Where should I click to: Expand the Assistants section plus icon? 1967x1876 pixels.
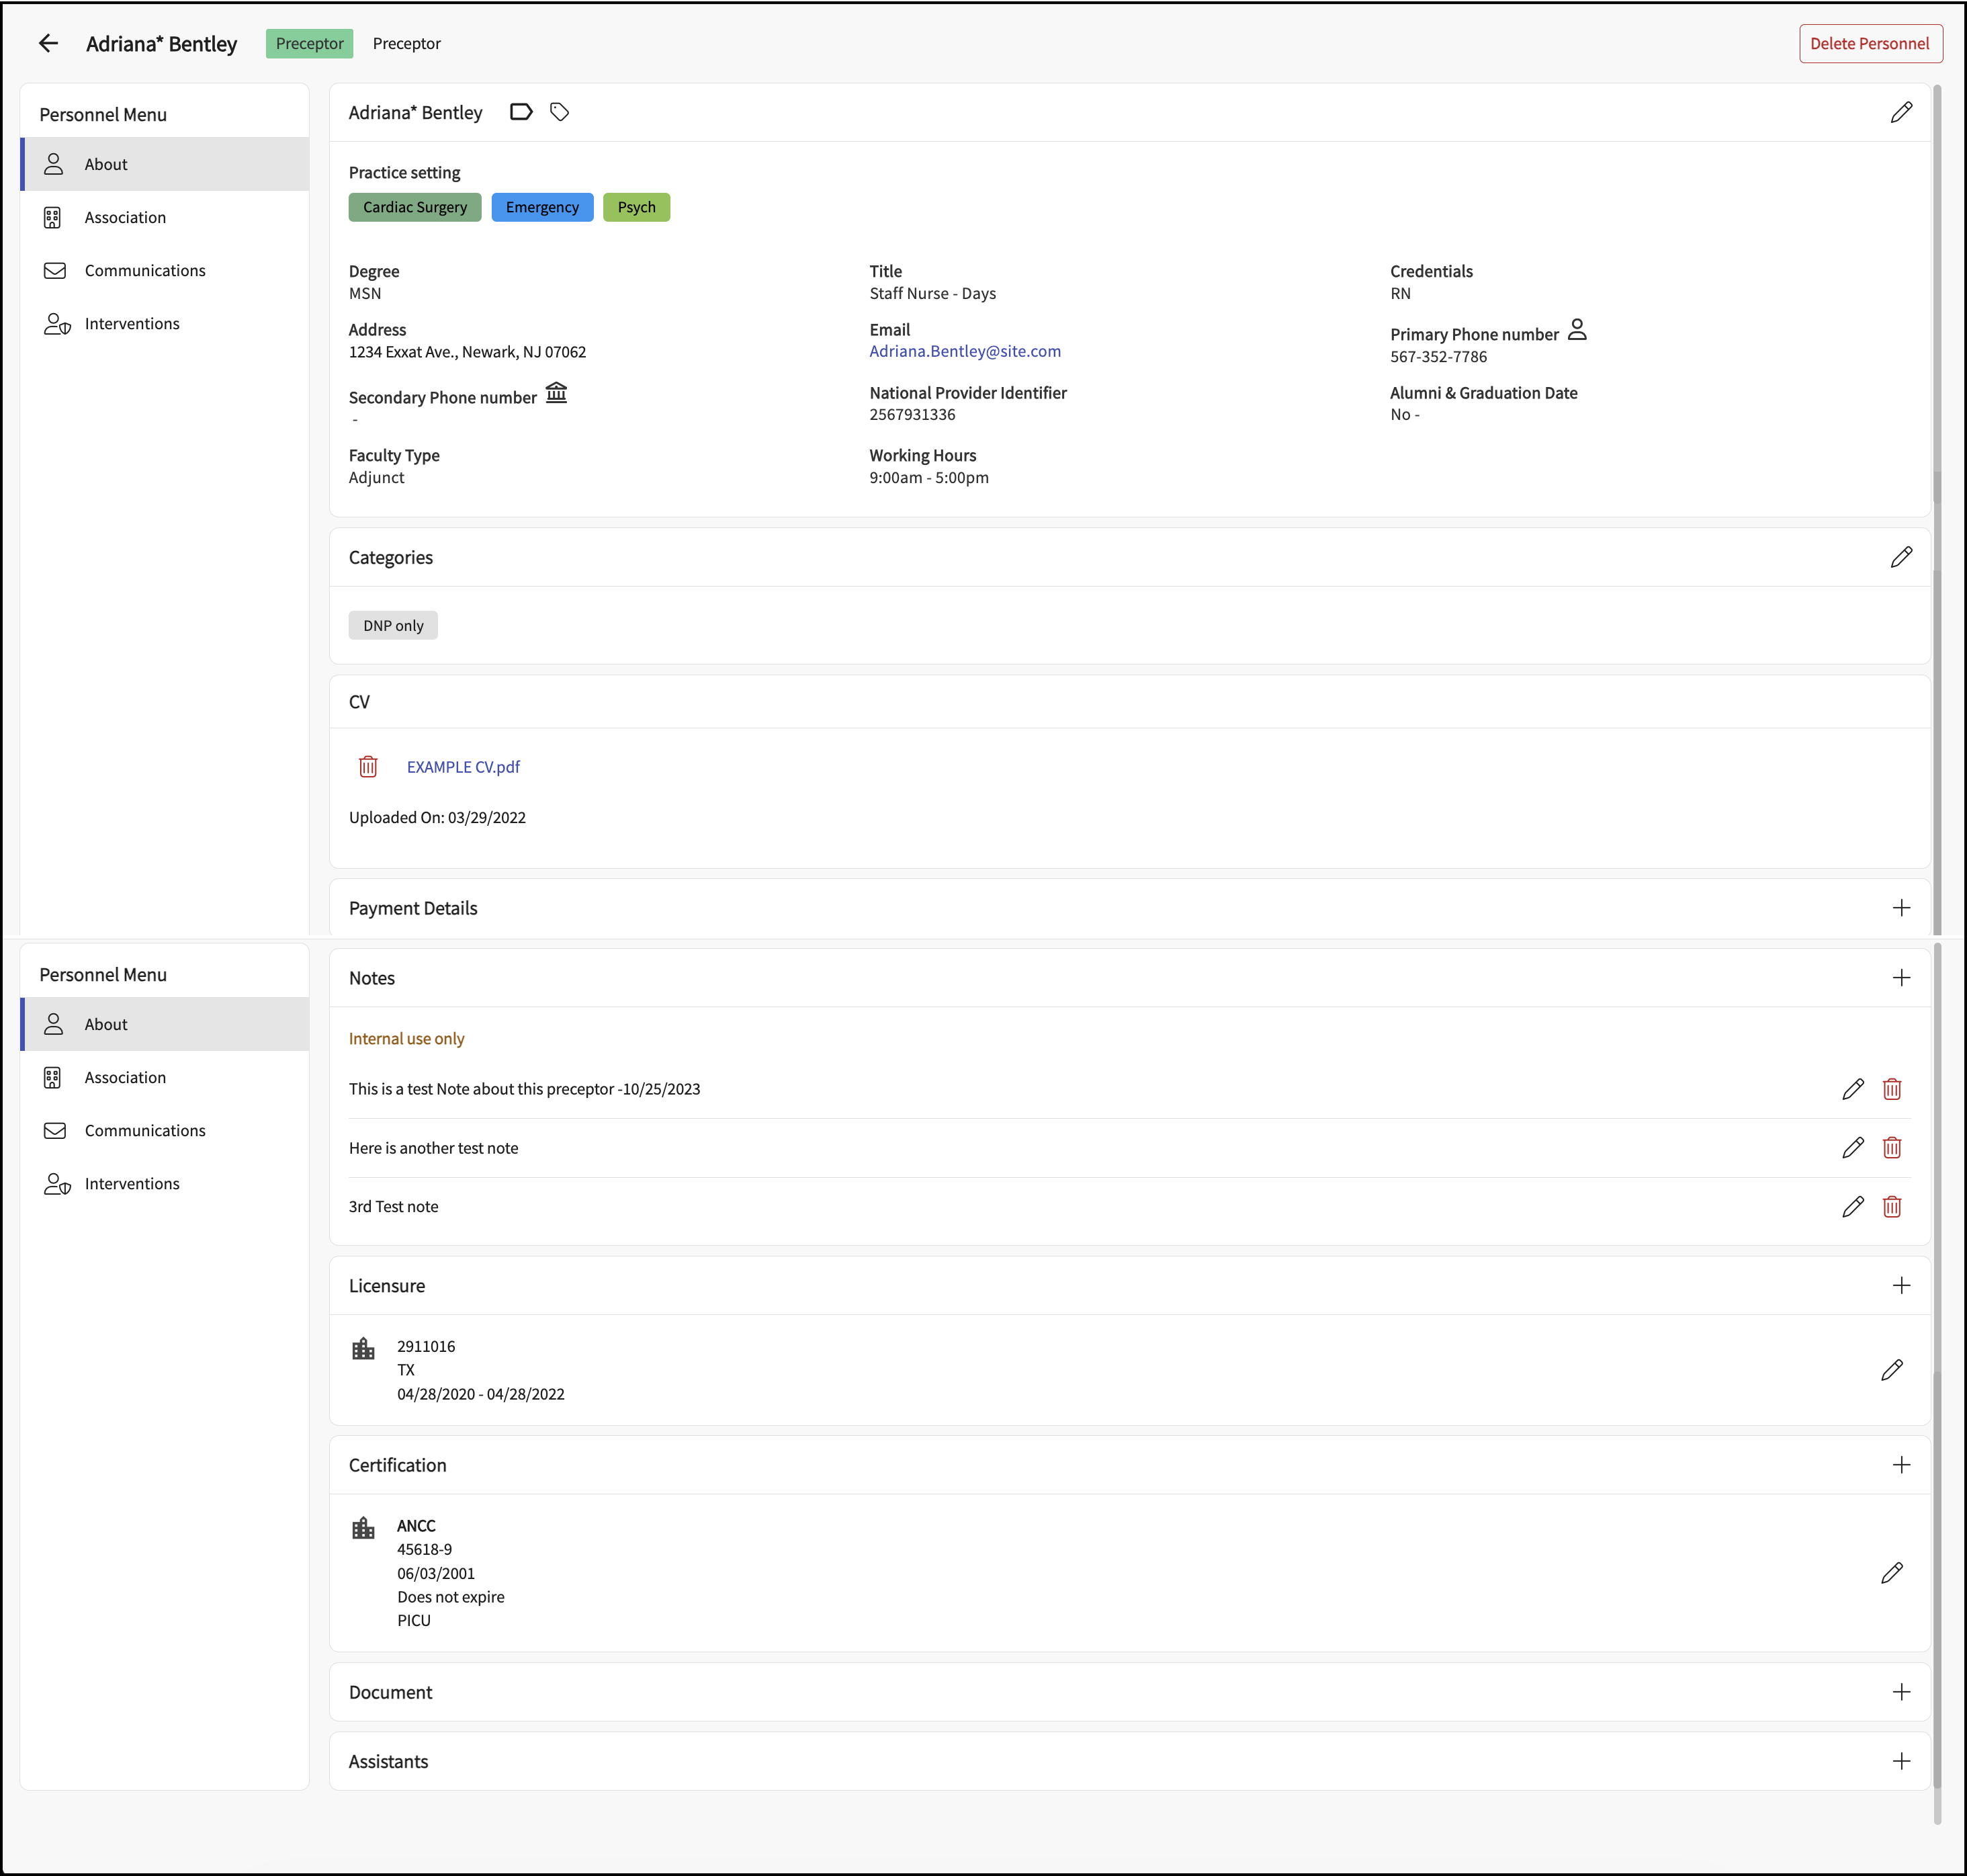tap(1901, 1761)
